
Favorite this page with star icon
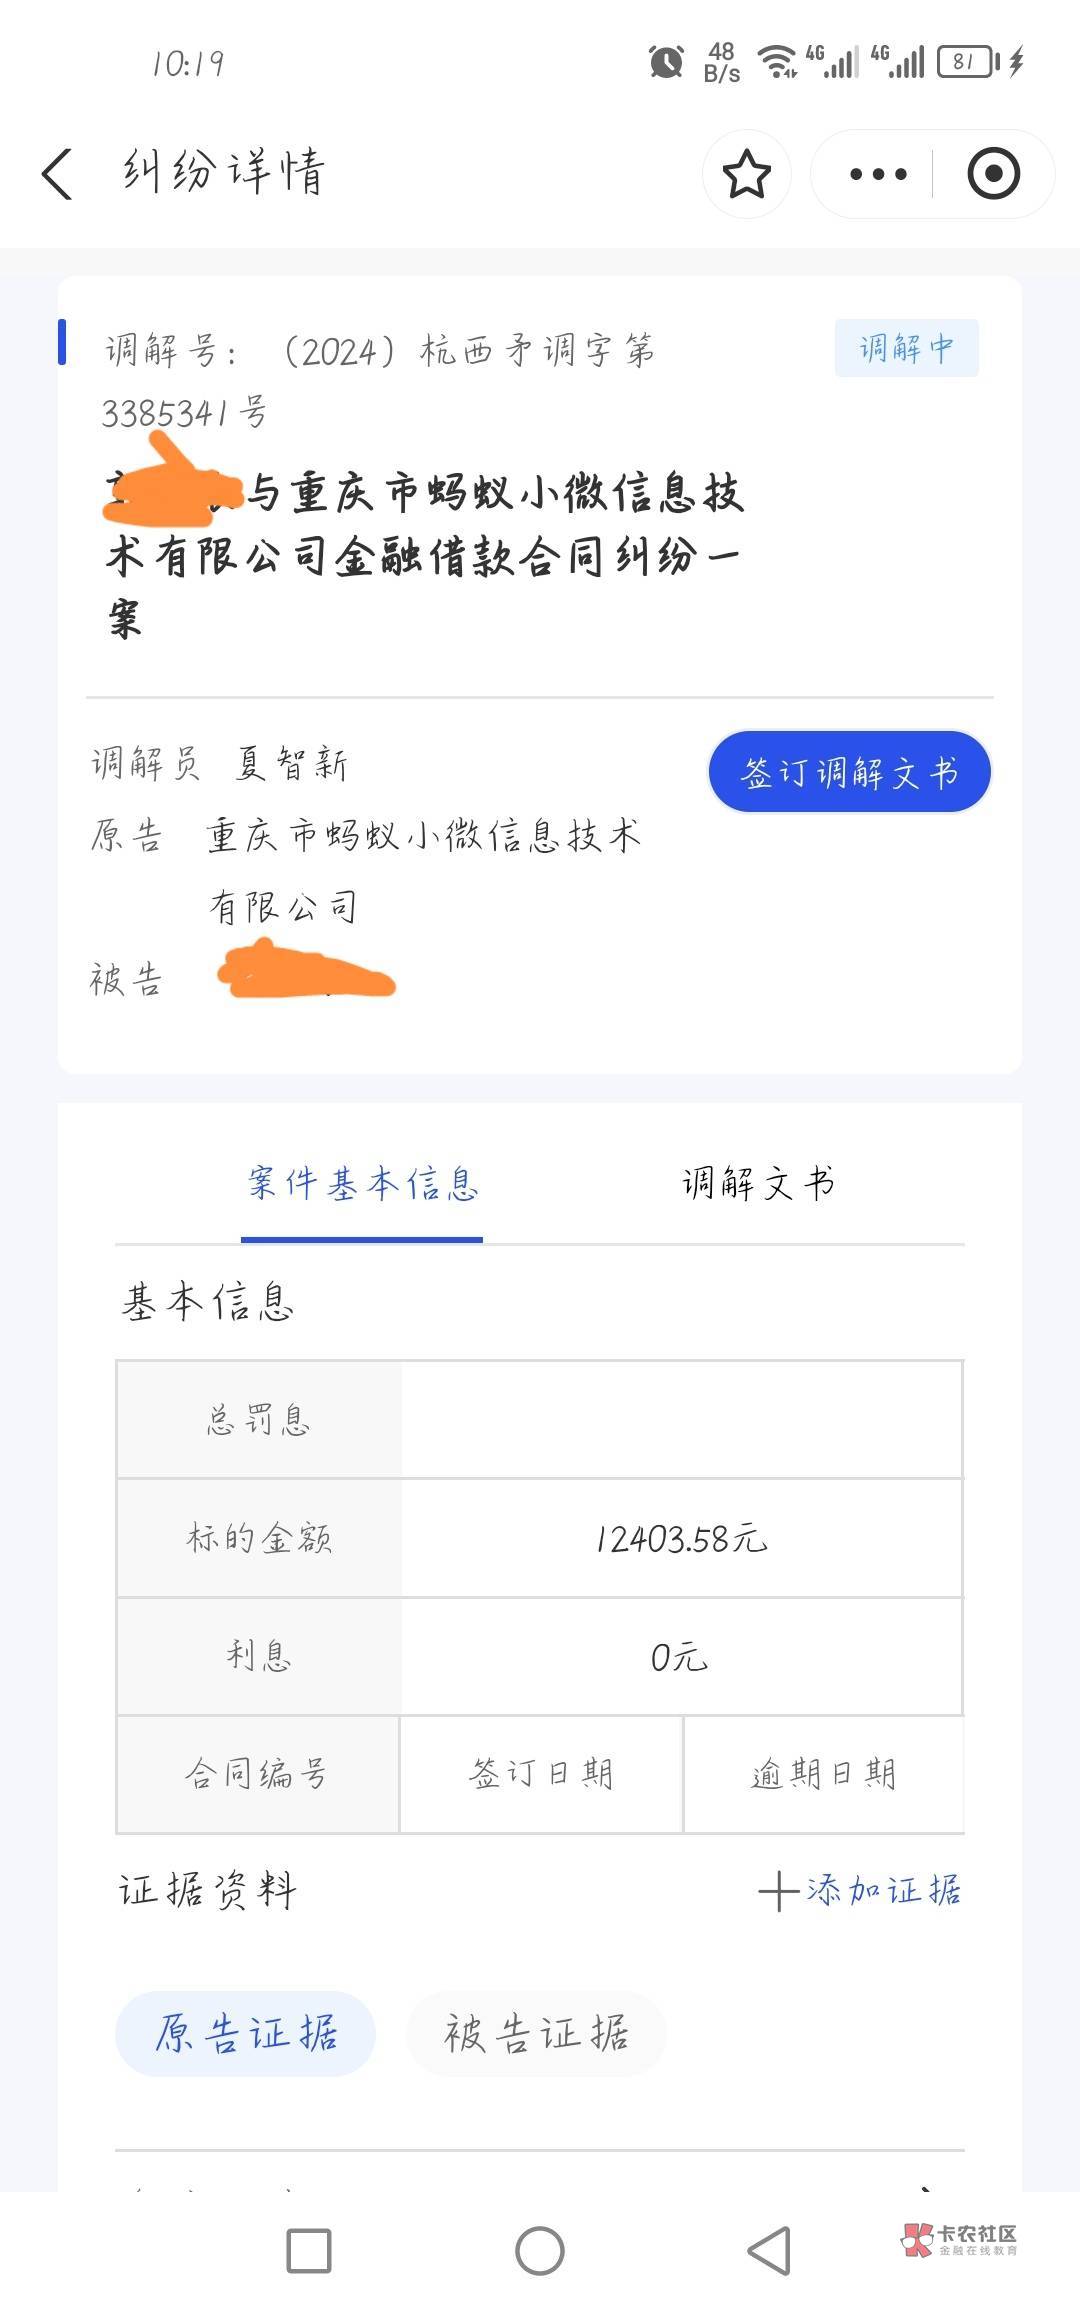coord(746,174)
